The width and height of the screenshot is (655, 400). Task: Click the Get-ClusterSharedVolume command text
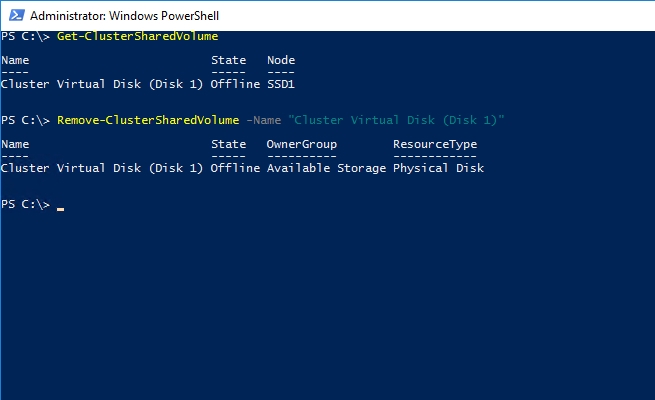[138, 36]
